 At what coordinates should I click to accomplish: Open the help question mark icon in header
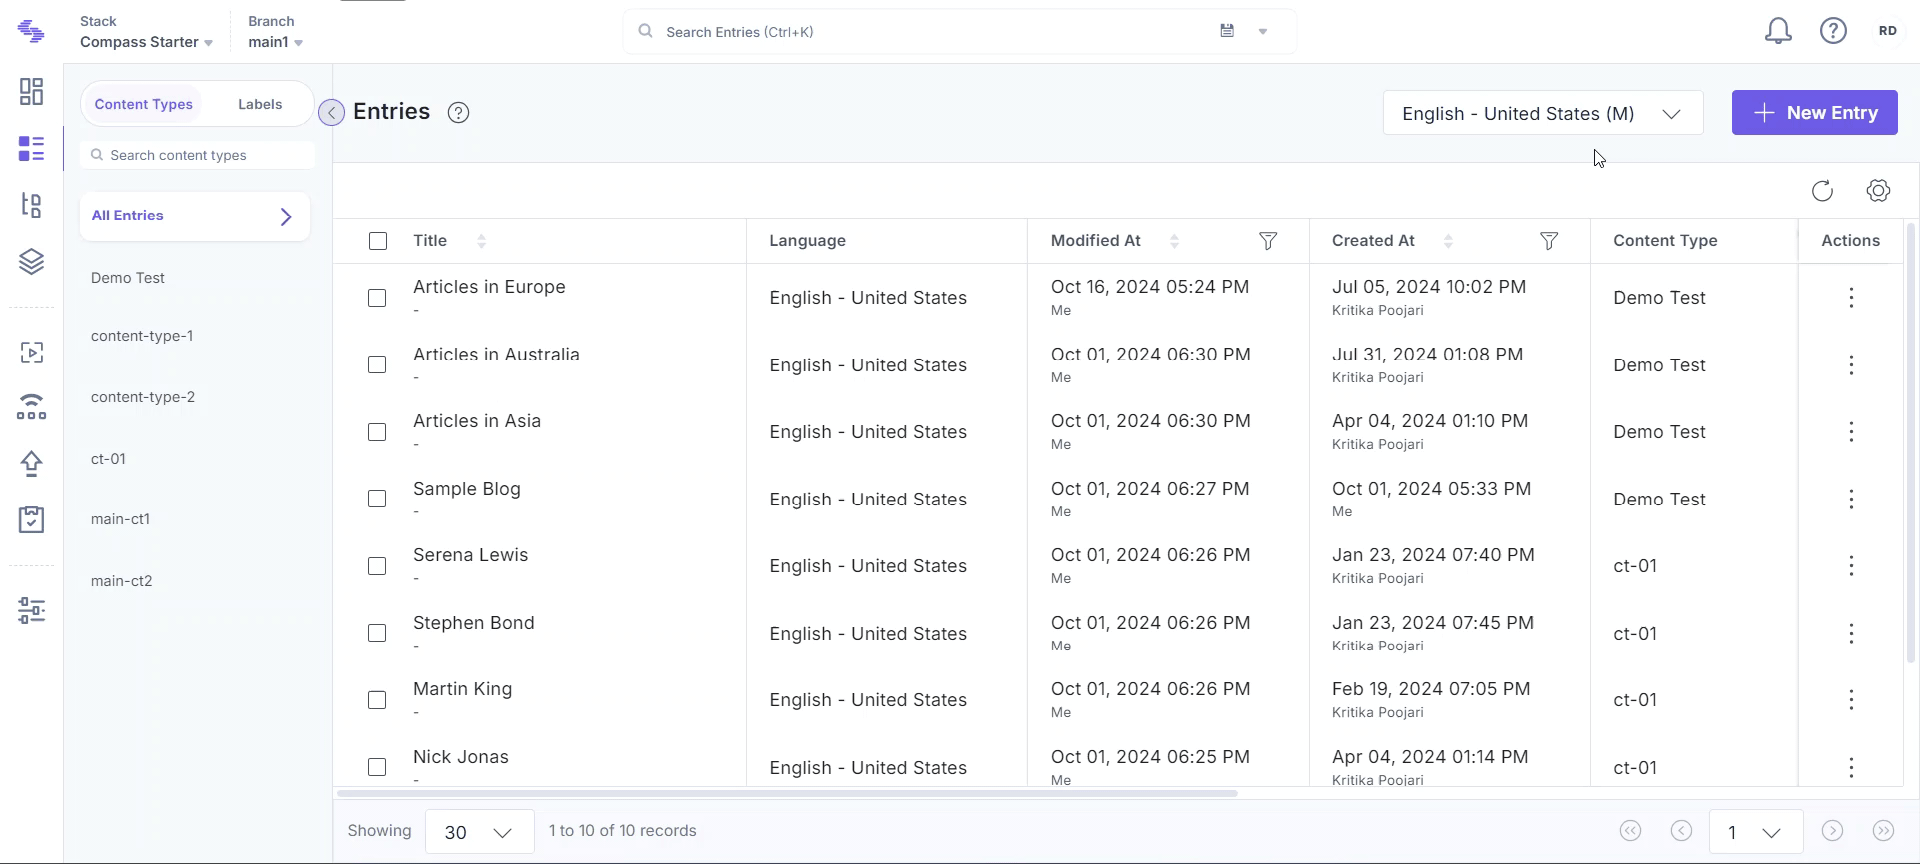tap(1833, 31)
